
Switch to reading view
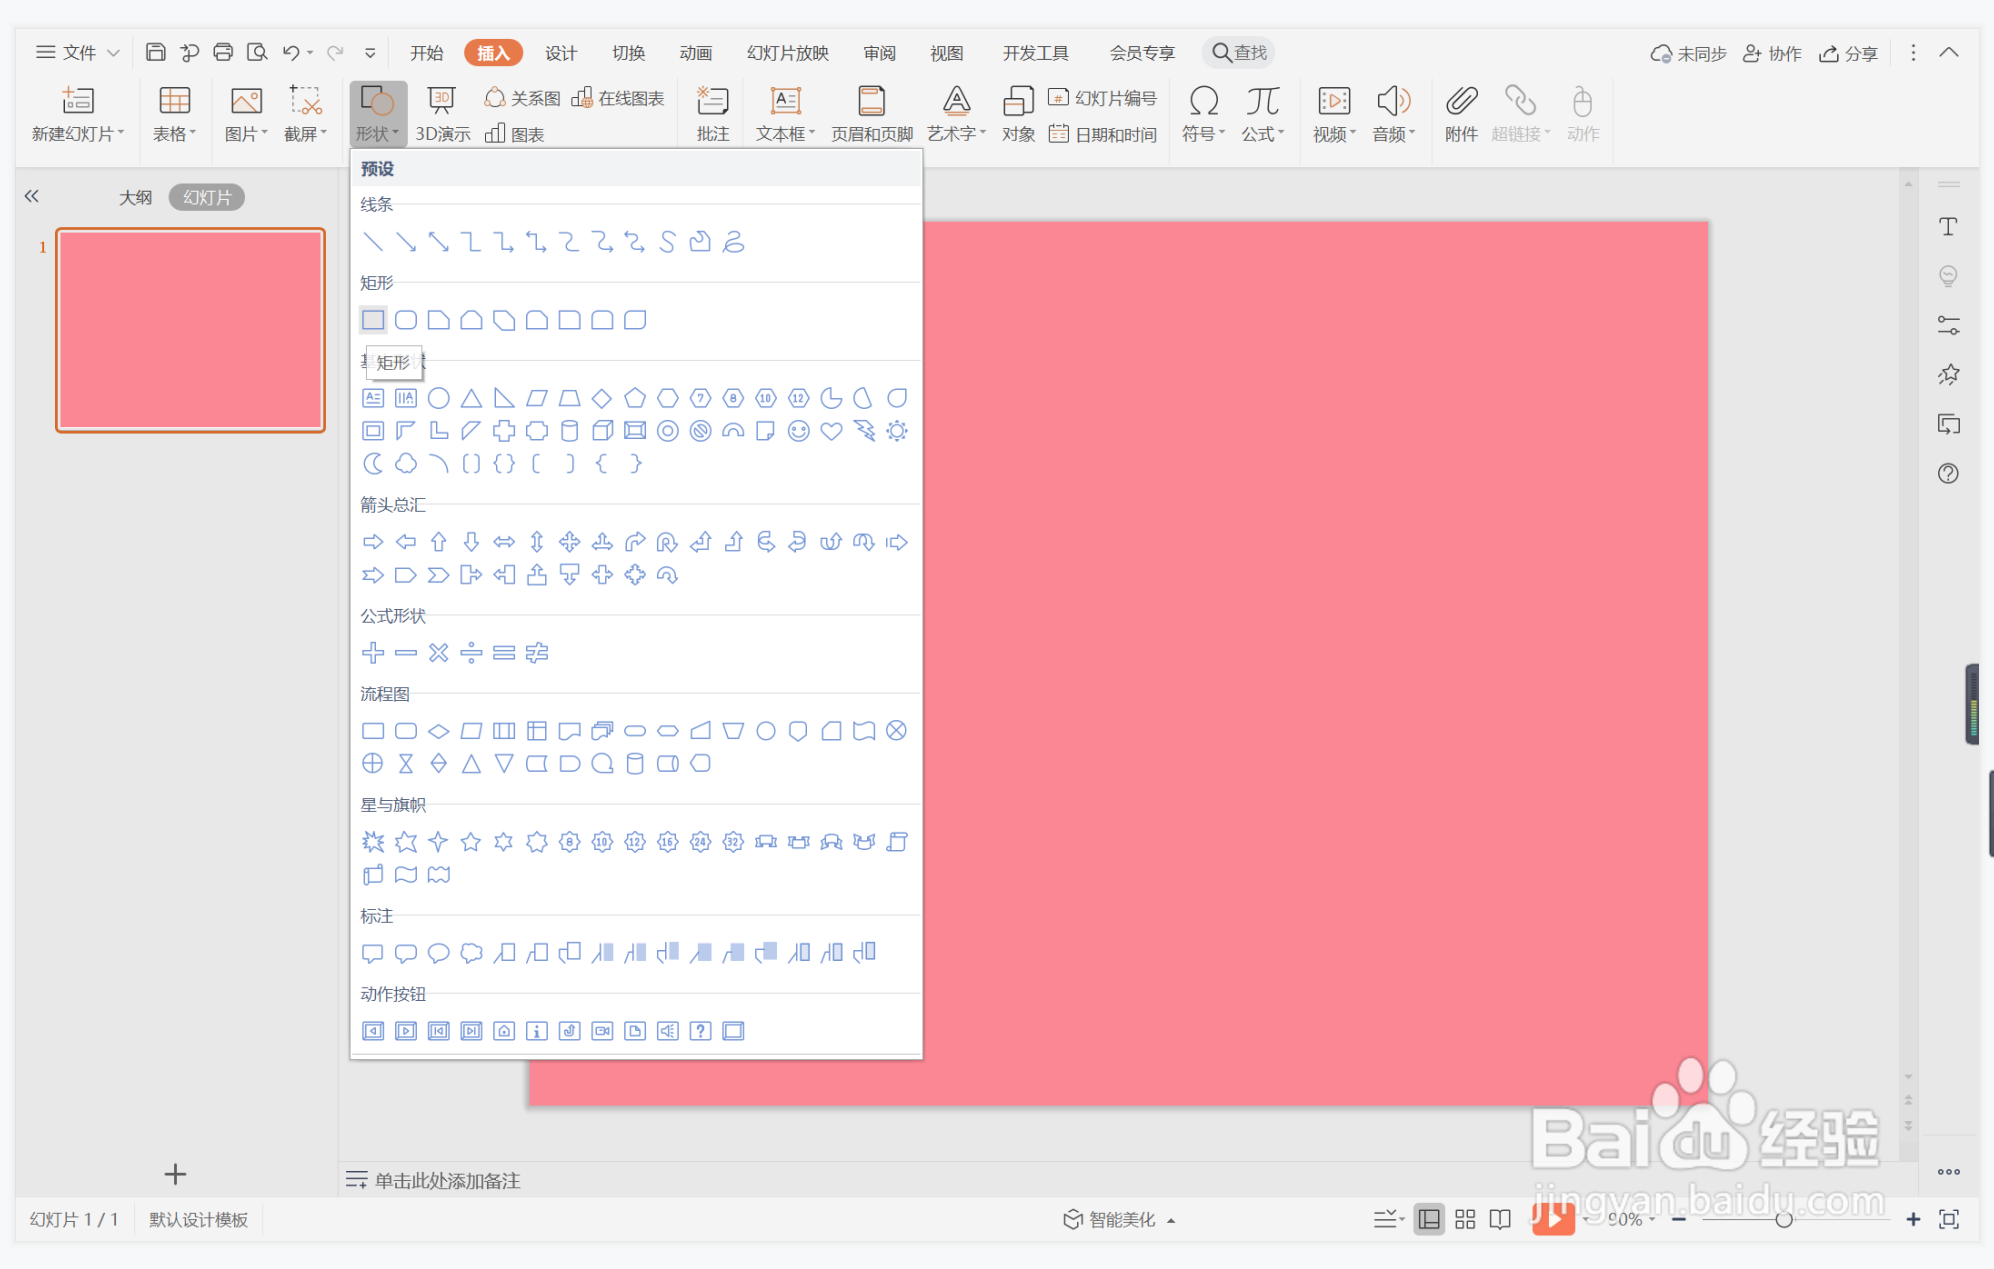click(1500, 1219)
